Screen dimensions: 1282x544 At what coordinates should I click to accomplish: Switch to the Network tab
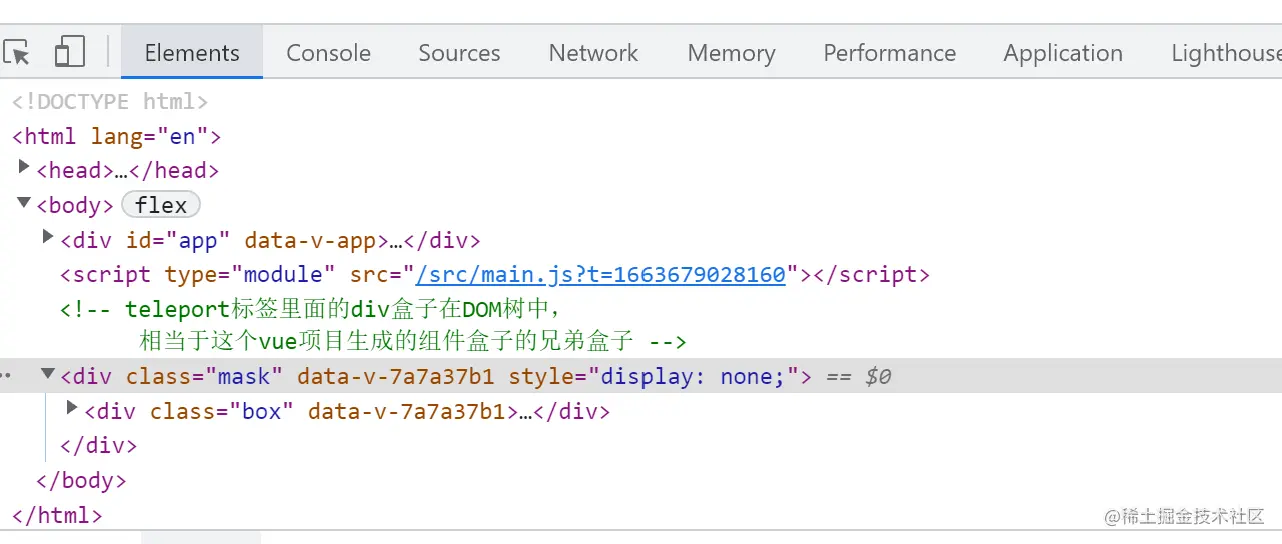(x=593, y=53)
